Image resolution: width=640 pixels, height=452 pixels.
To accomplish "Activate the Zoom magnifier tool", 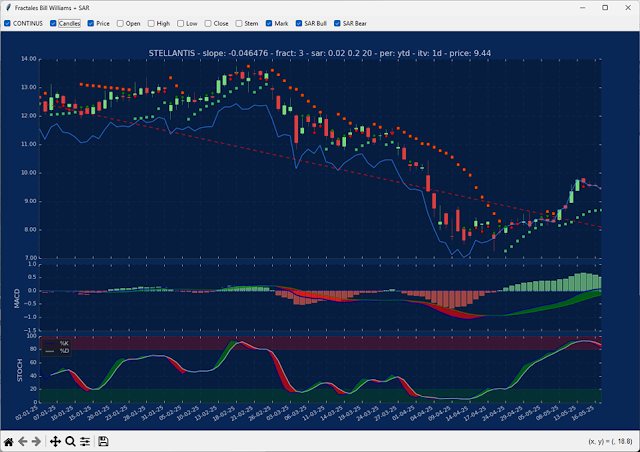I will pos(70,441).
